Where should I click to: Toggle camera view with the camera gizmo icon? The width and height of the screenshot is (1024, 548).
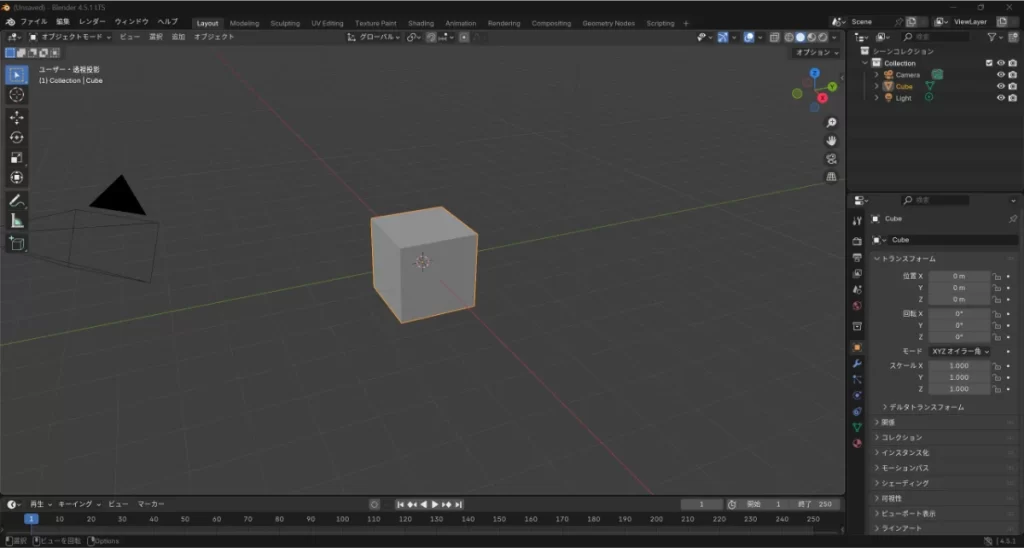[831, 159]
